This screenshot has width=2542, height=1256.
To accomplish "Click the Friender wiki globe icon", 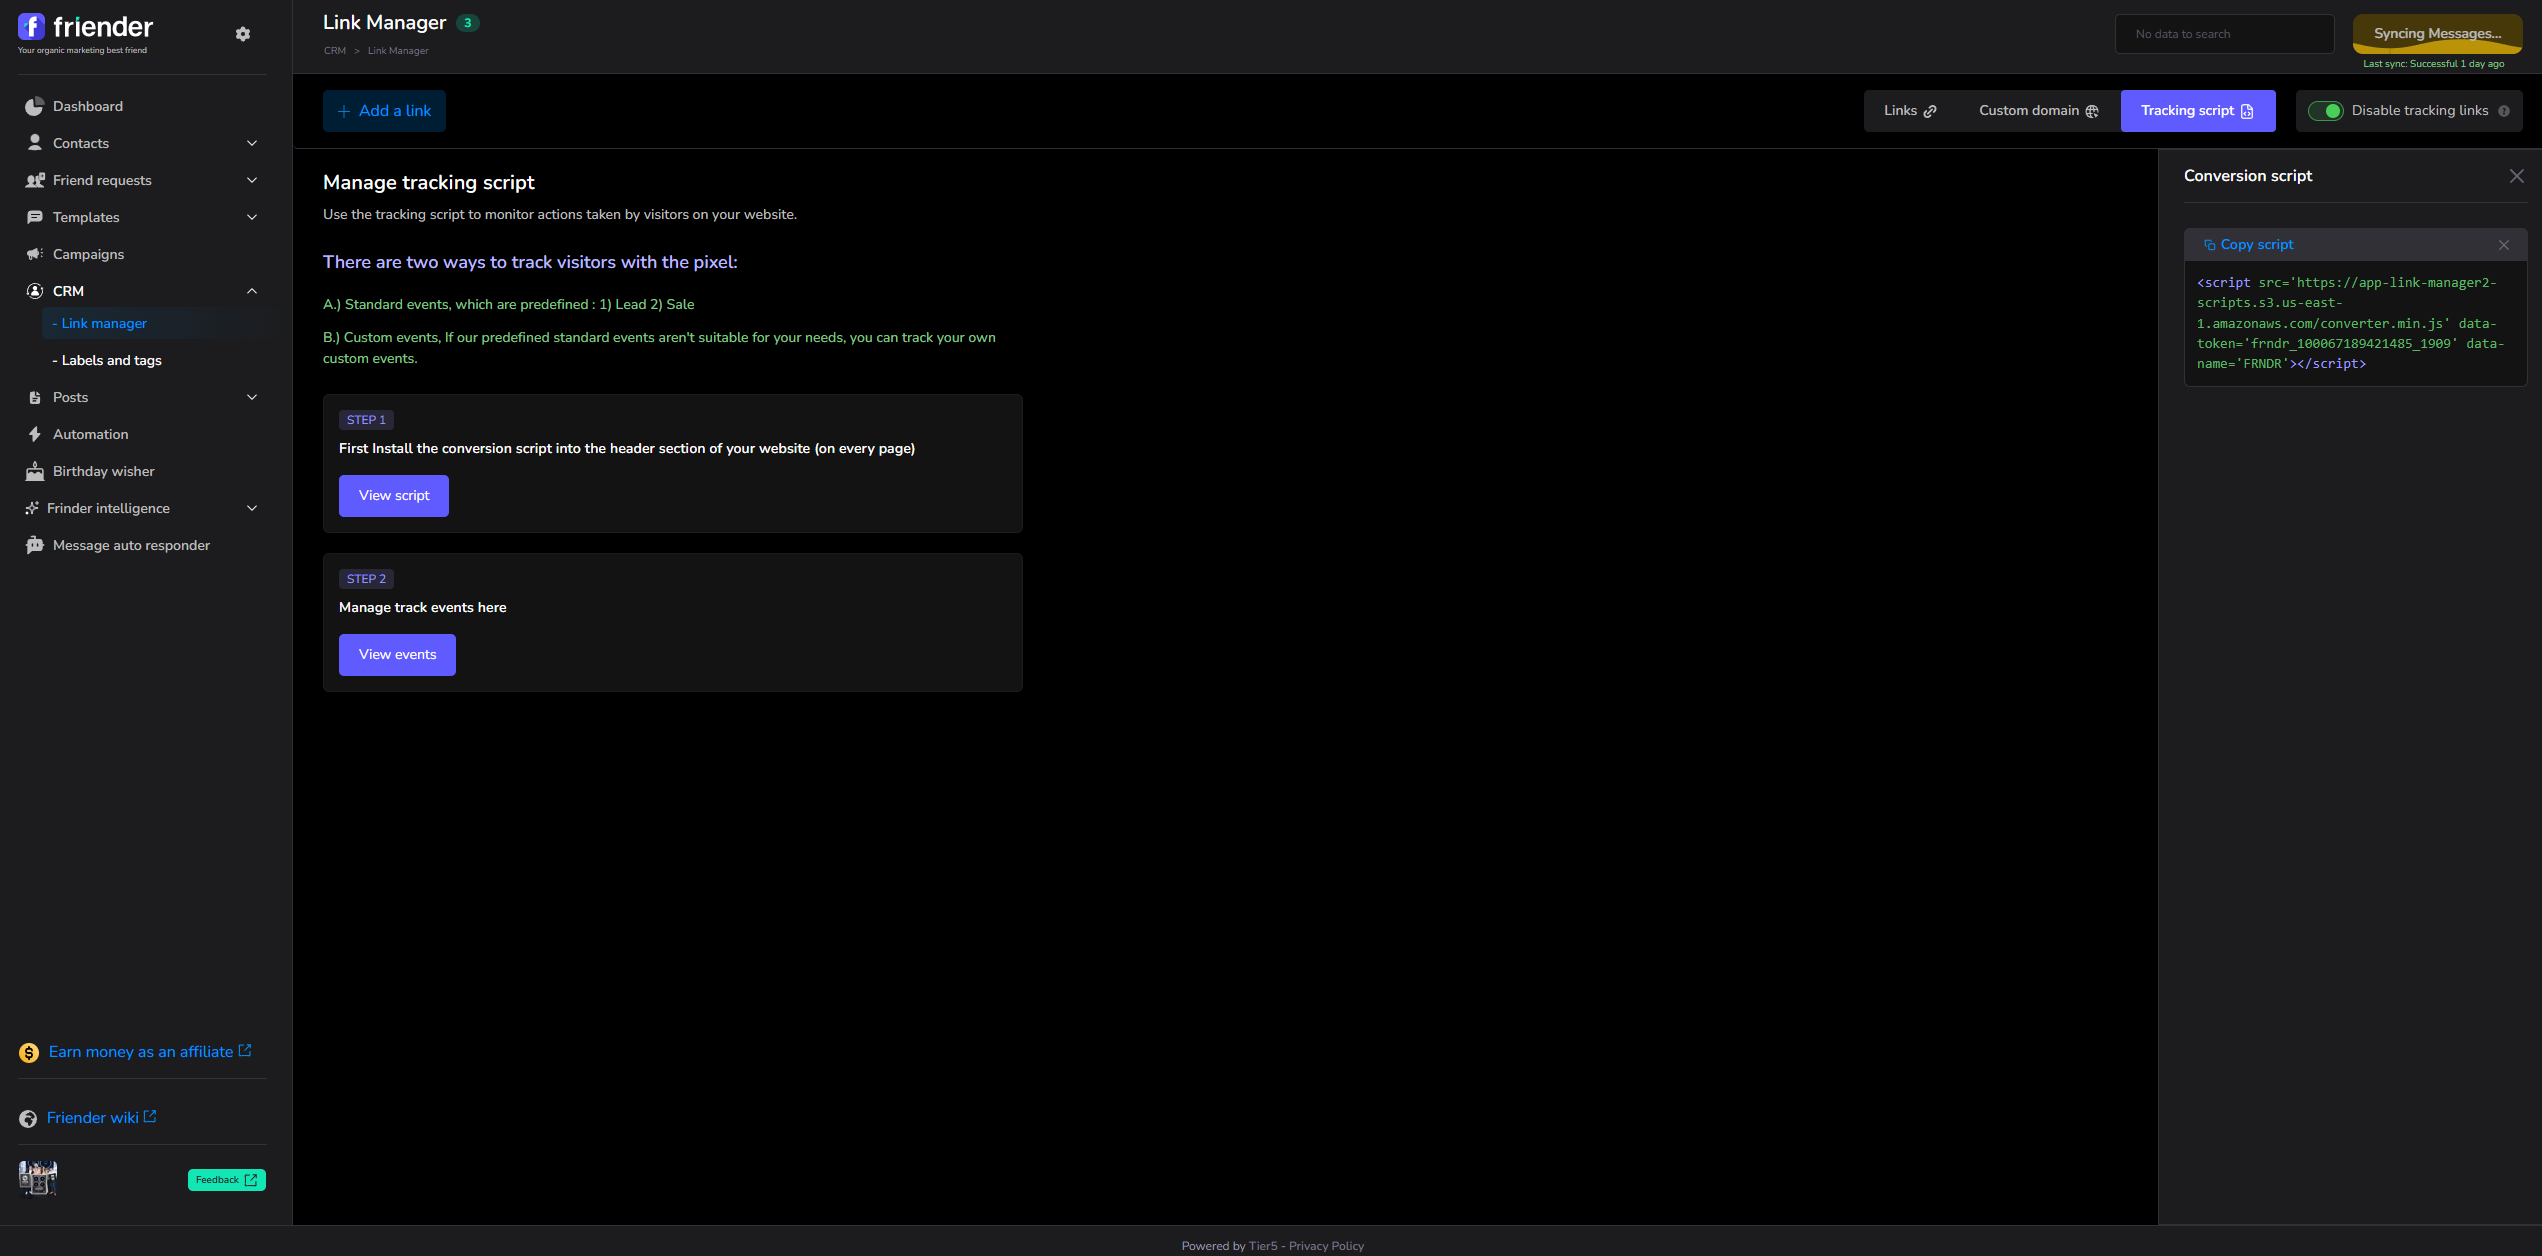I will [x=28, y=1118].
